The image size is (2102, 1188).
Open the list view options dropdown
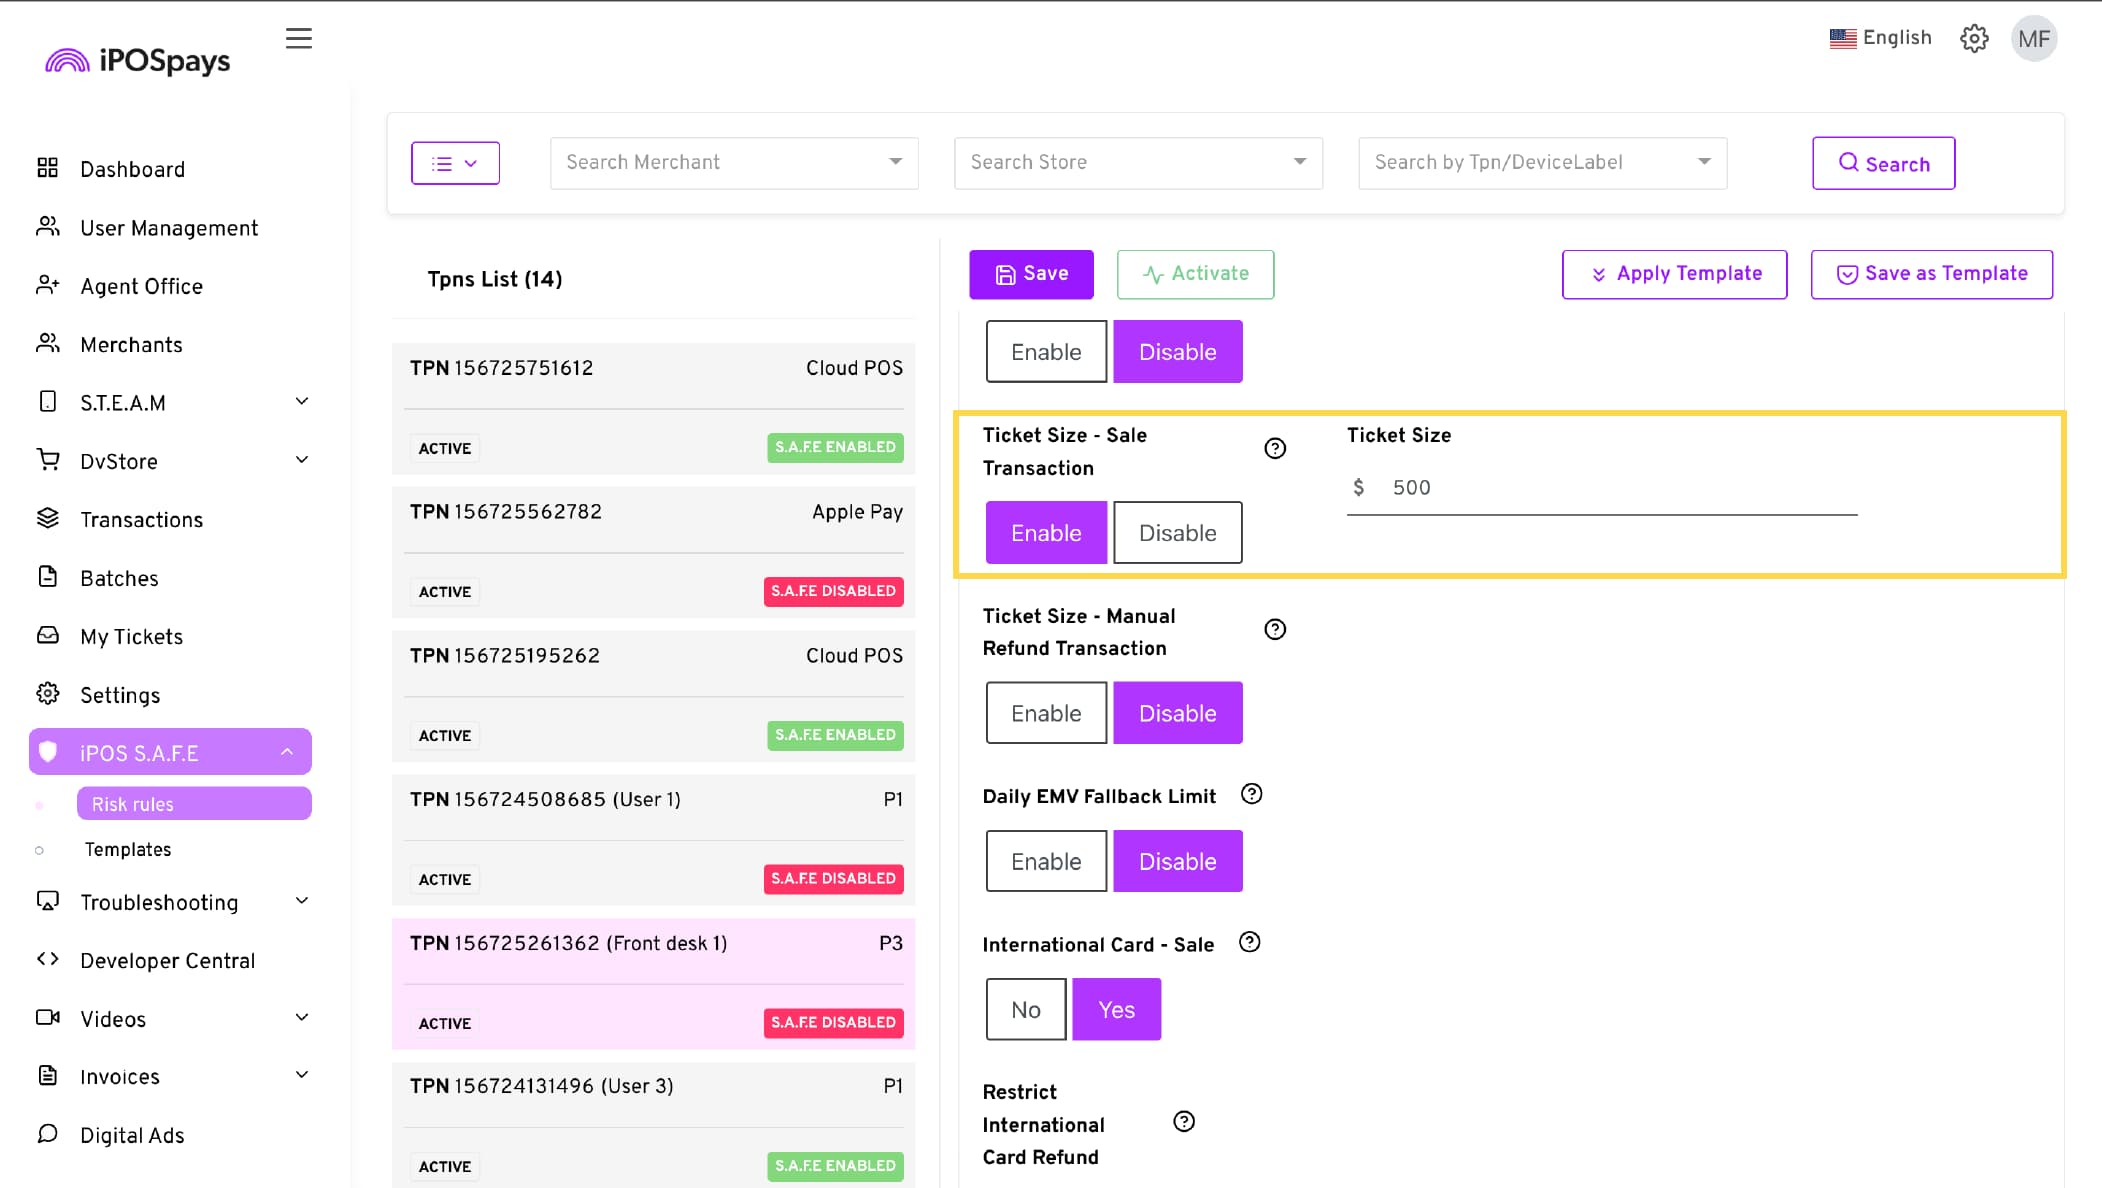(x=455, y=163)
